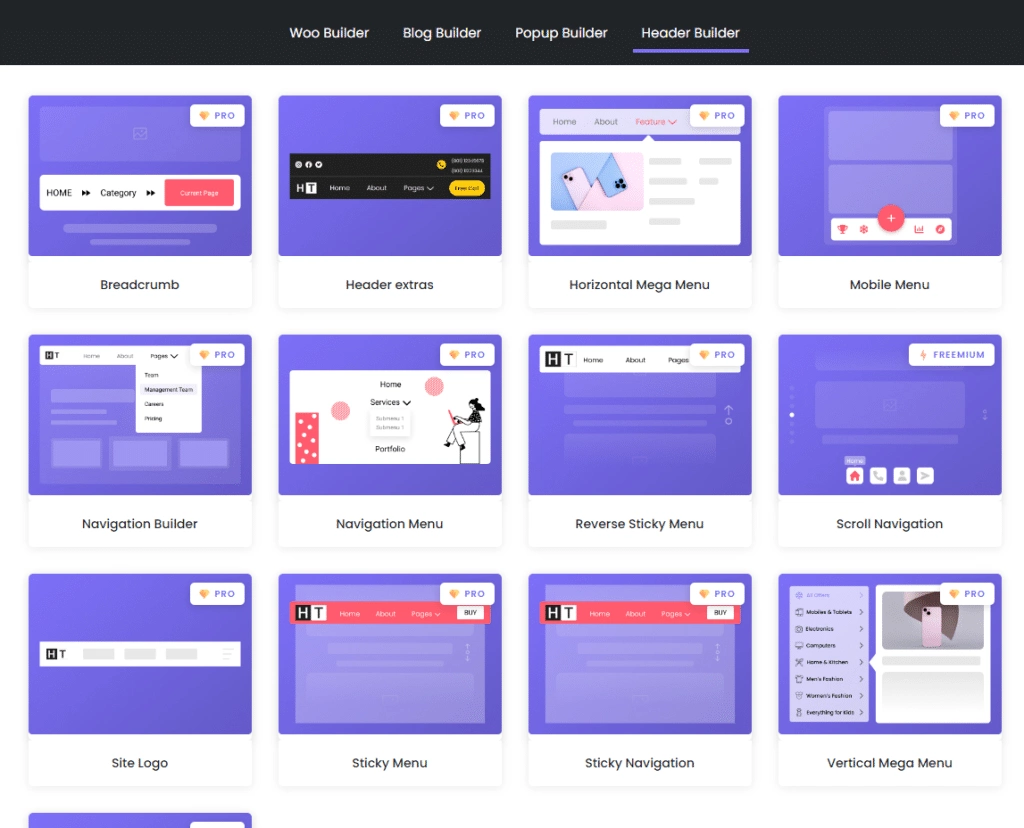Click the FREEMIUM badge on Scroll Navigation
The image size is (1024, 828).
952,354
